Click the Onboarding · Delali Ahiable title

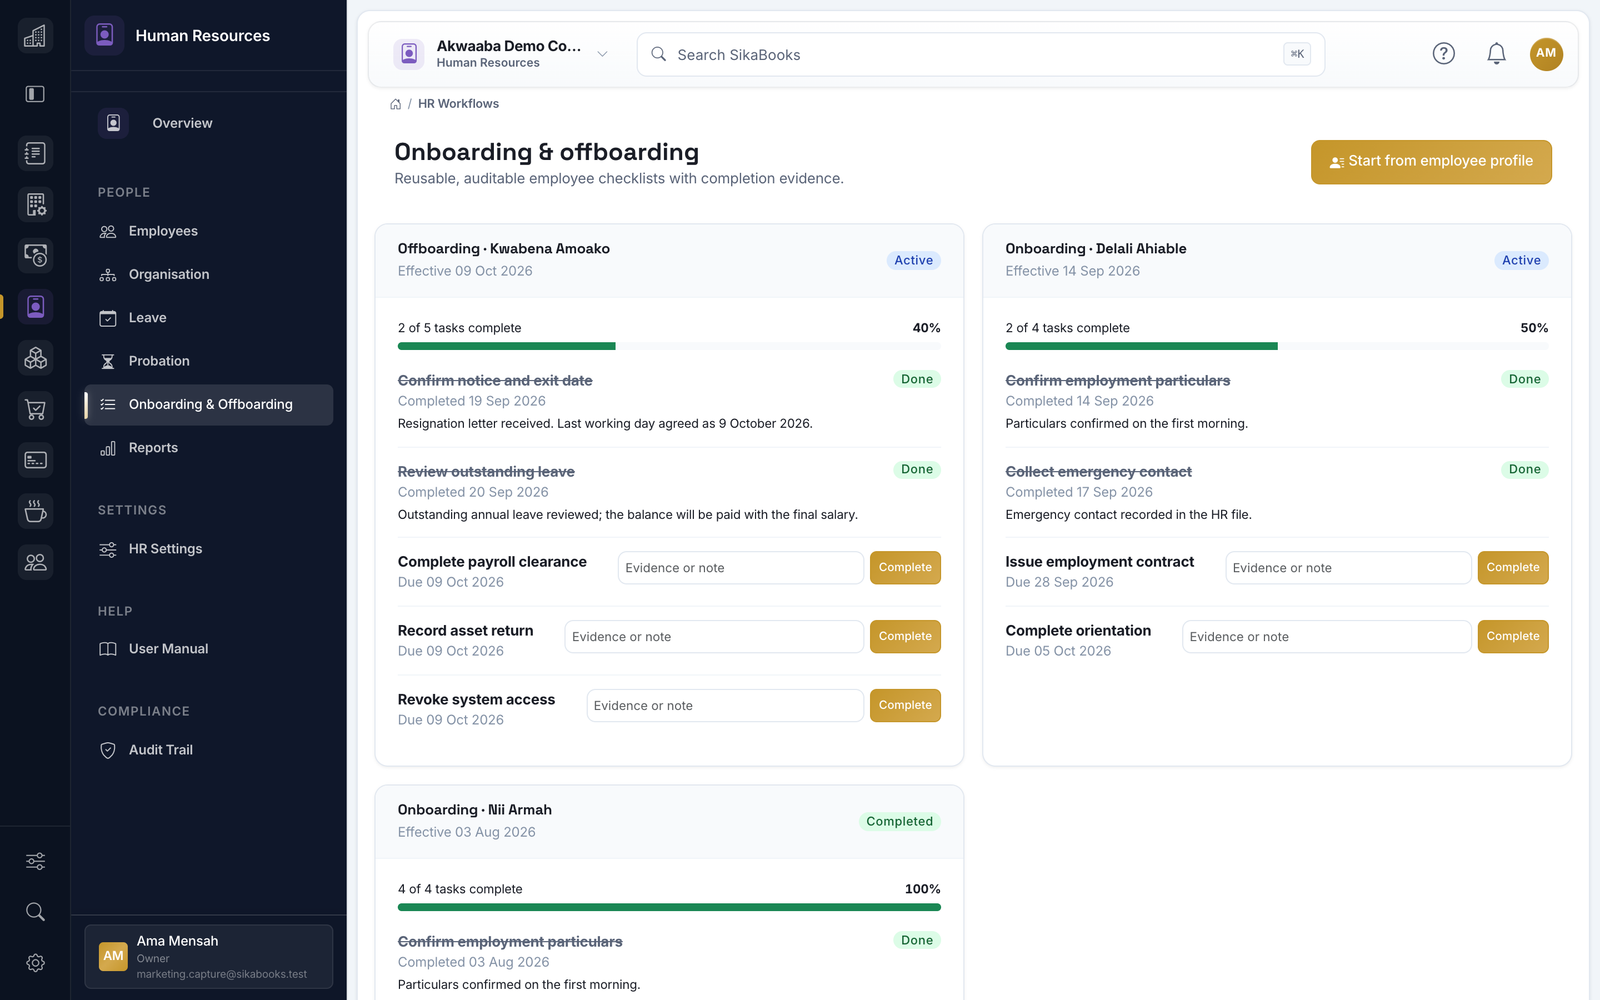point(1096,249)
